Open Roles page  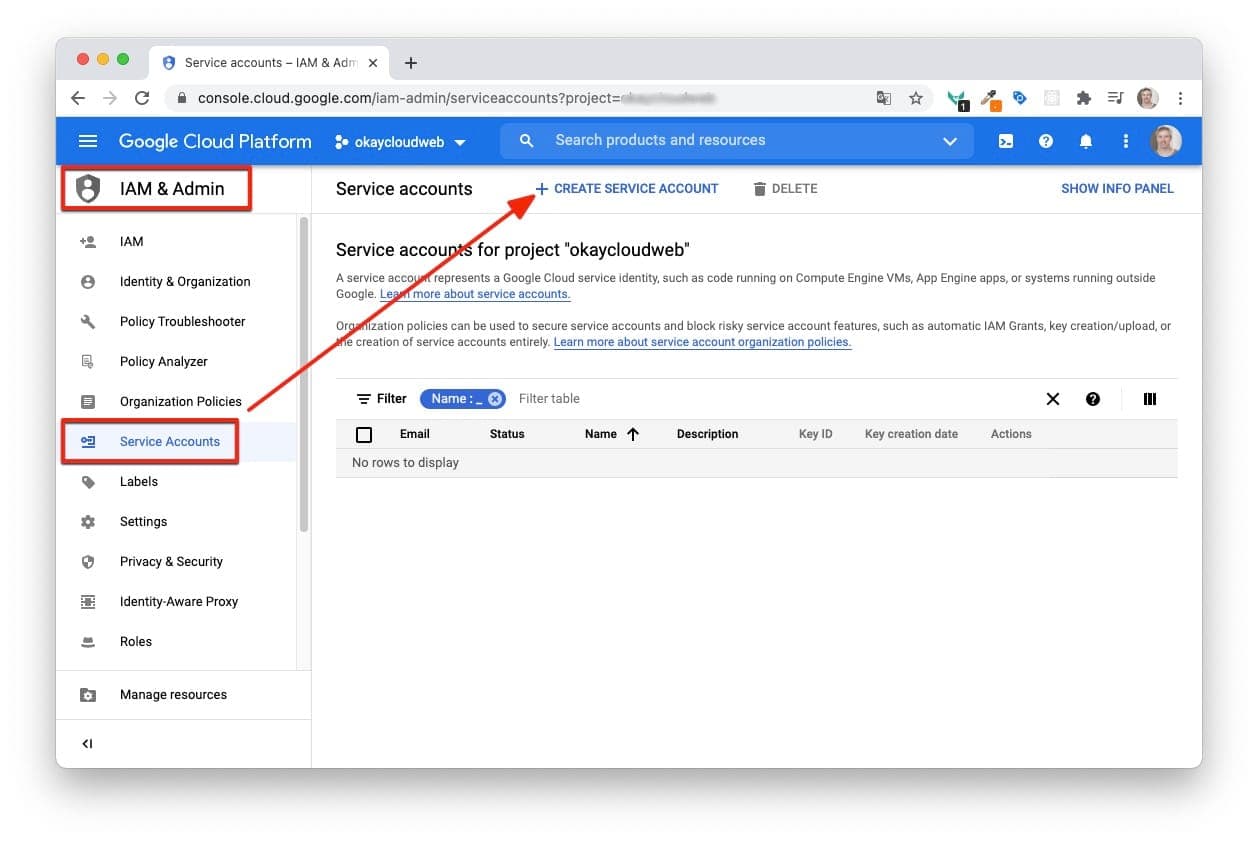coord(177,641)
